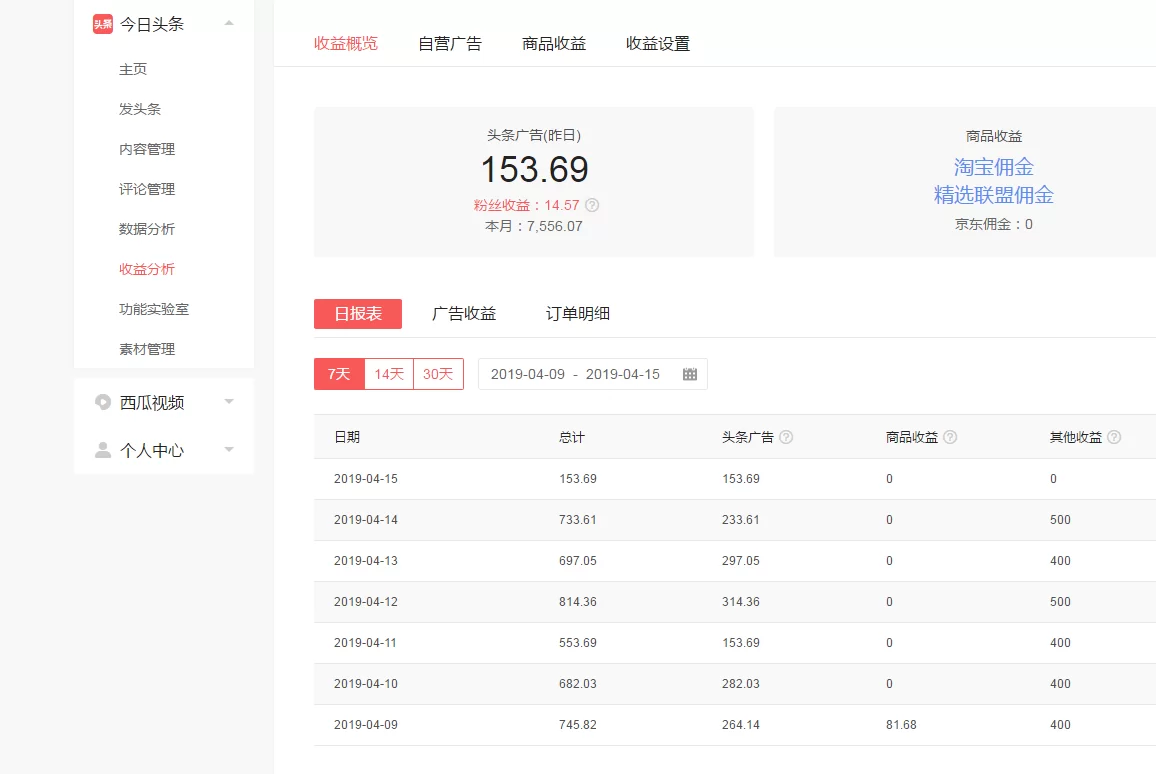
Task: Expand the 西瓜视频 sidebar menu
Action: pos(229,402)
